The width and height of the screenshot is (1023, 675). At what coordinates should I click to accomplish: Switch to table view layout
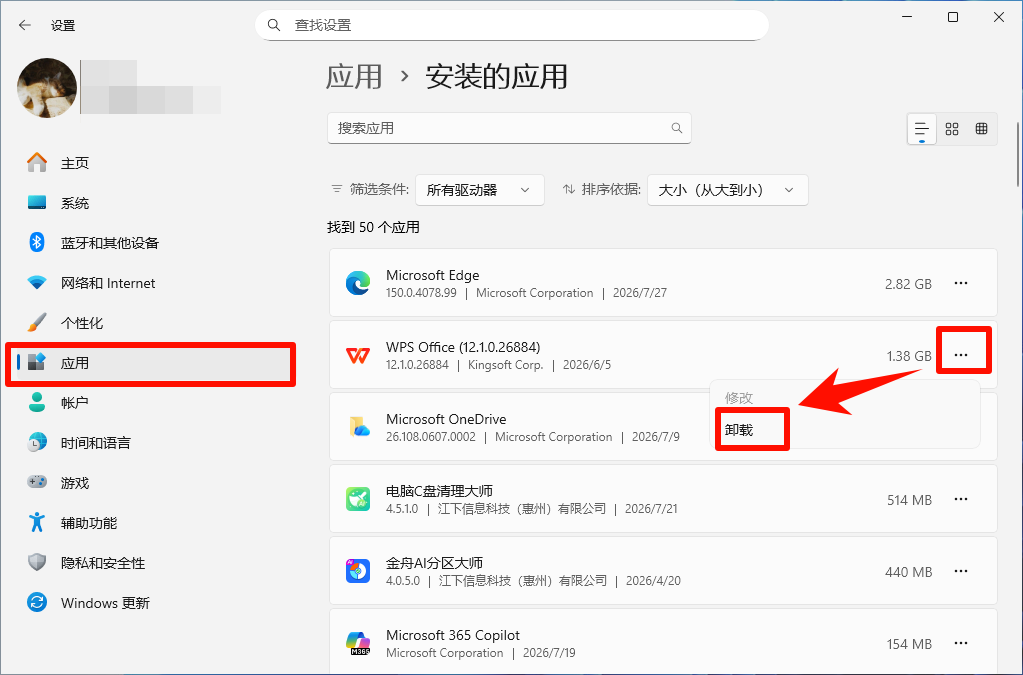click(981, 128)
